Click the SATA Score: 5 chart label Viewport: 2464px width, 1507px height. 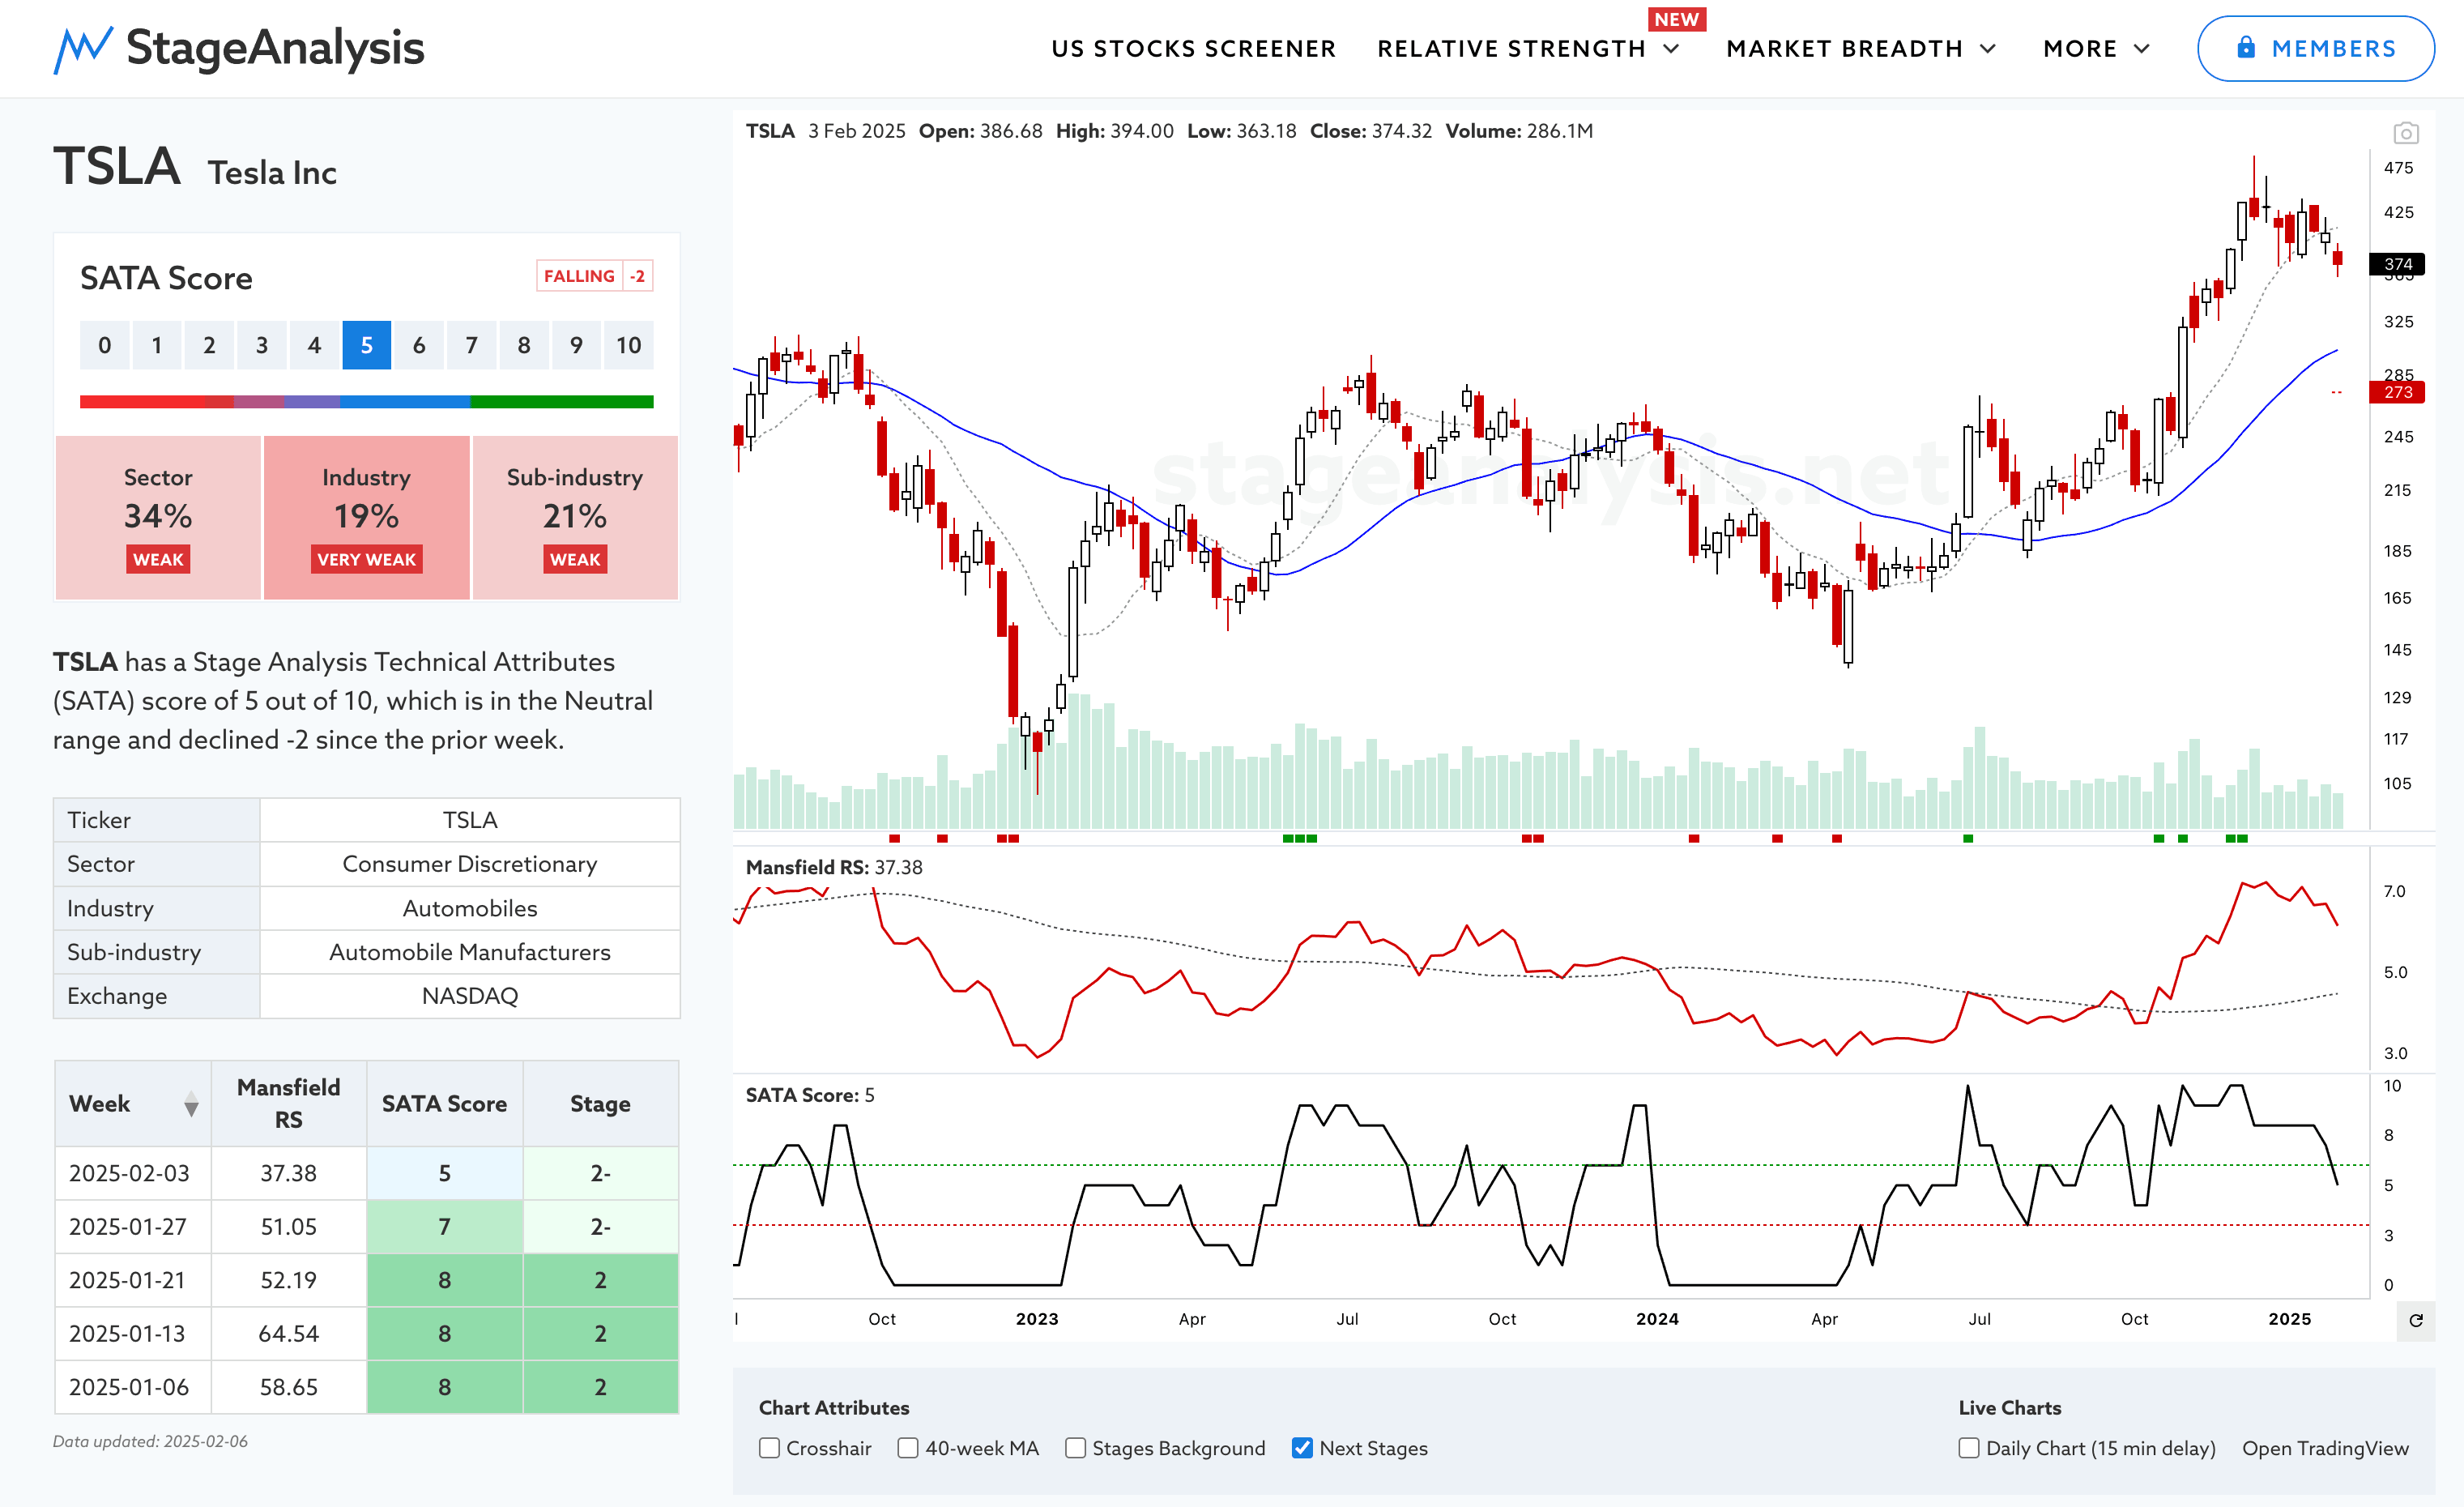point(810,1095)
